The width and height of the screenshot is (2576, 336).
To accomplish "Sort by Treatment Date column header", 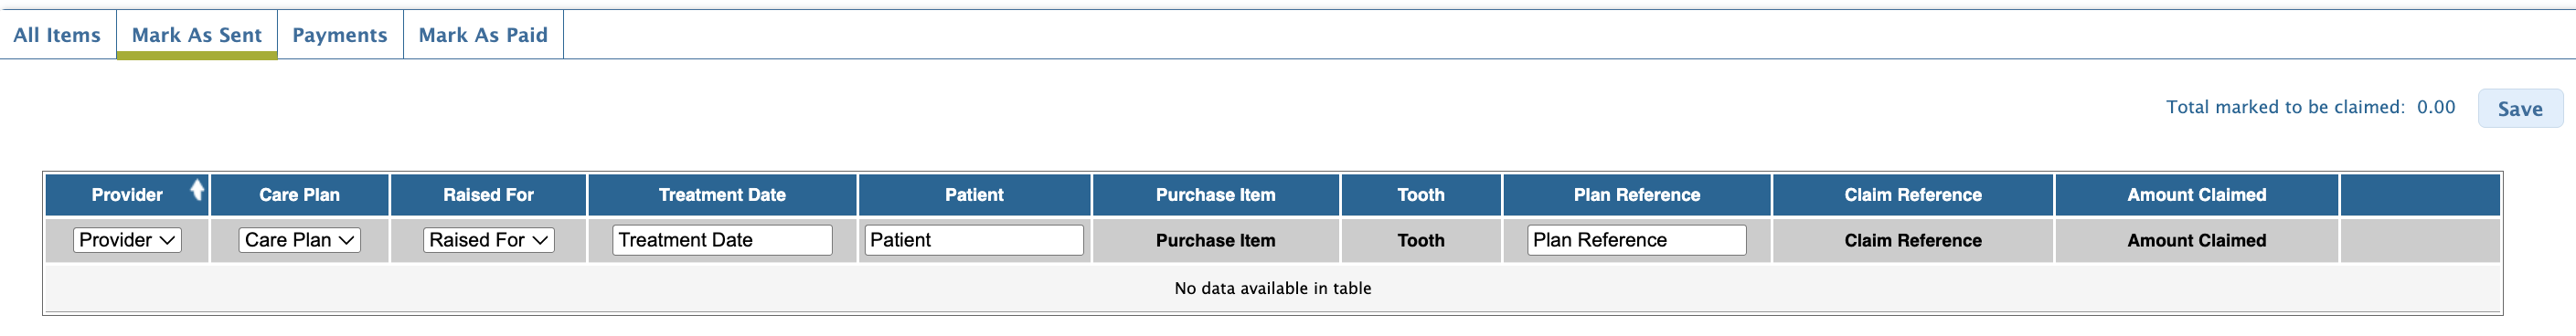I will pos(722,195).
